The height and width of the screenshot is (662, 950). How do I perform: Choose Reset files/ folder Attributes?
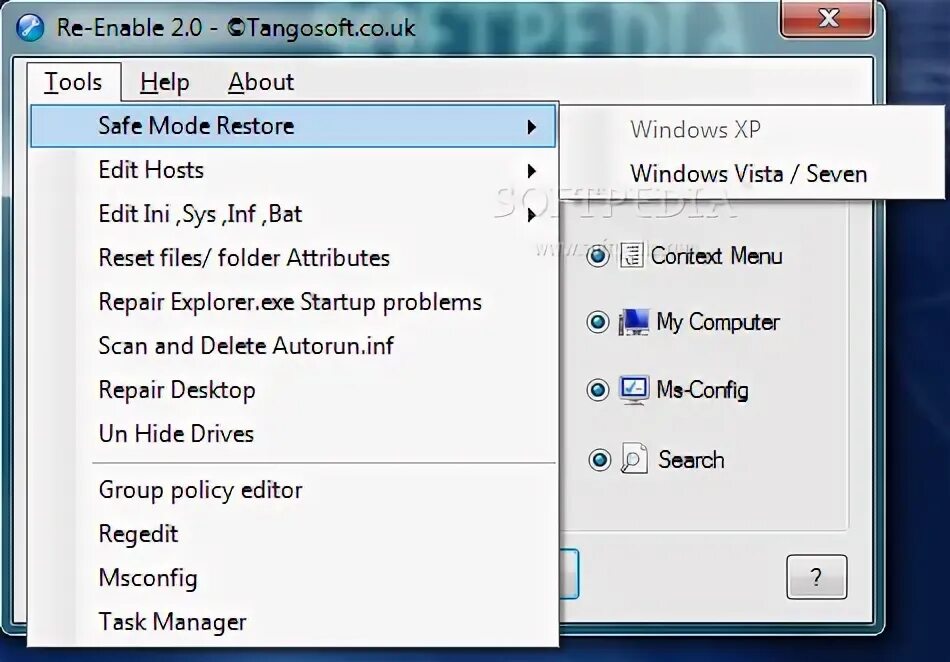(293, 258)
